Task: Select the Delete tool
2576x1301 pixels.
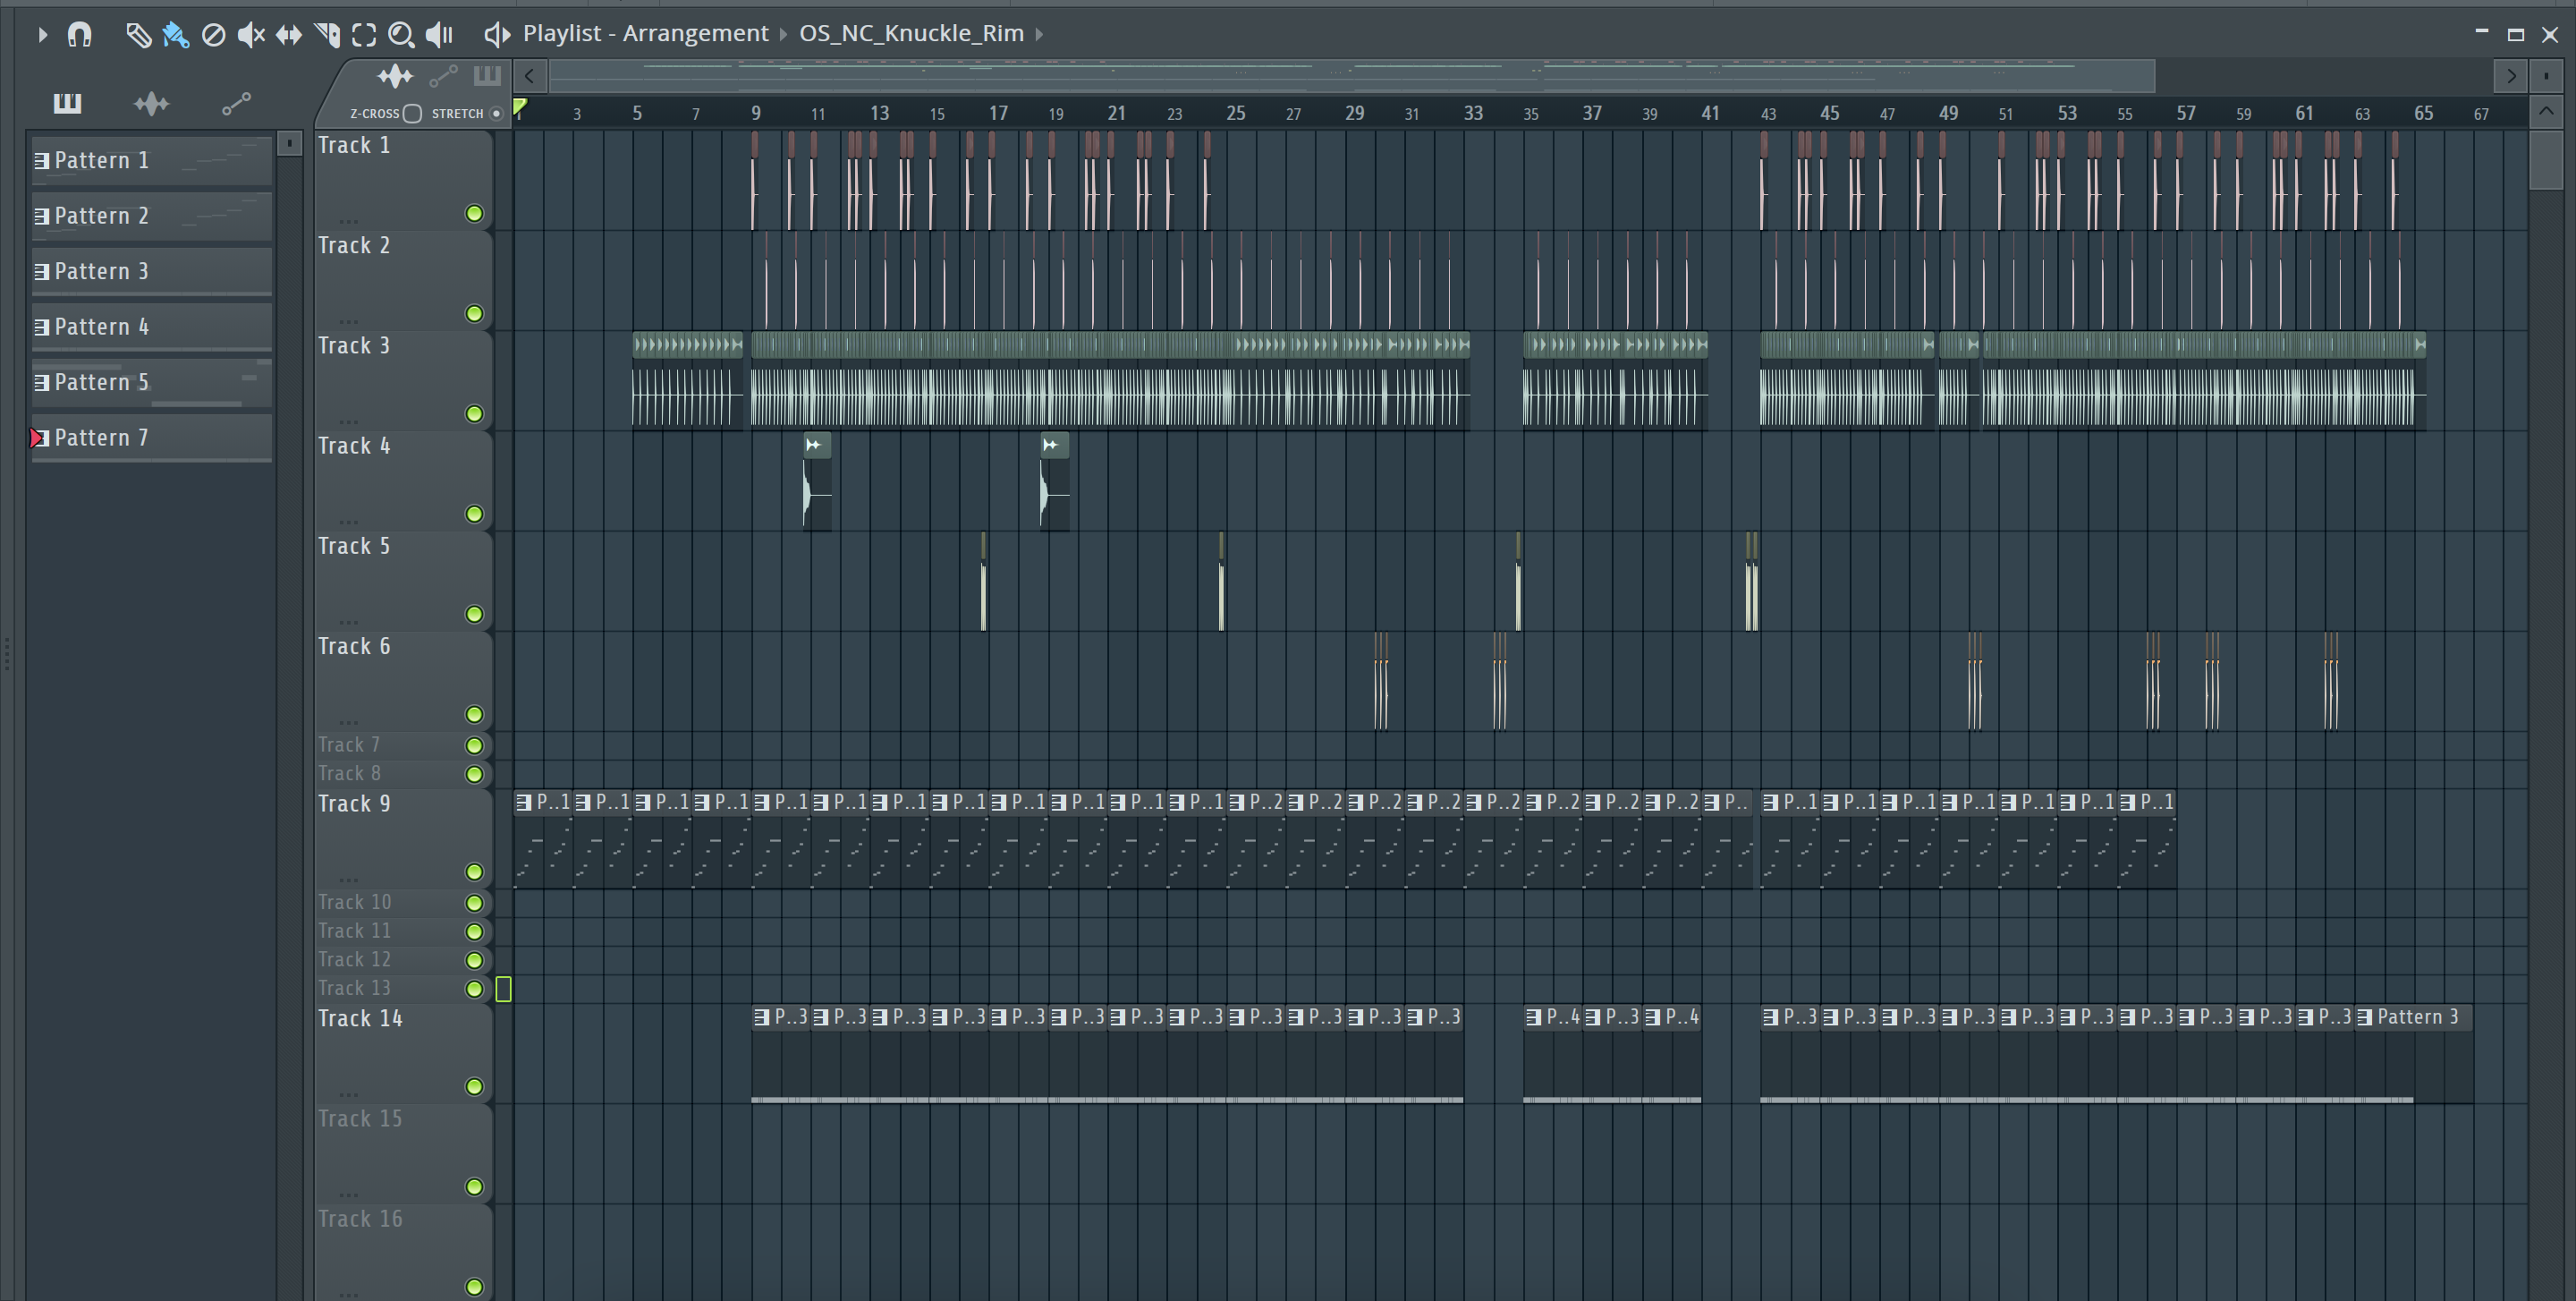Action: coord(213,35)
